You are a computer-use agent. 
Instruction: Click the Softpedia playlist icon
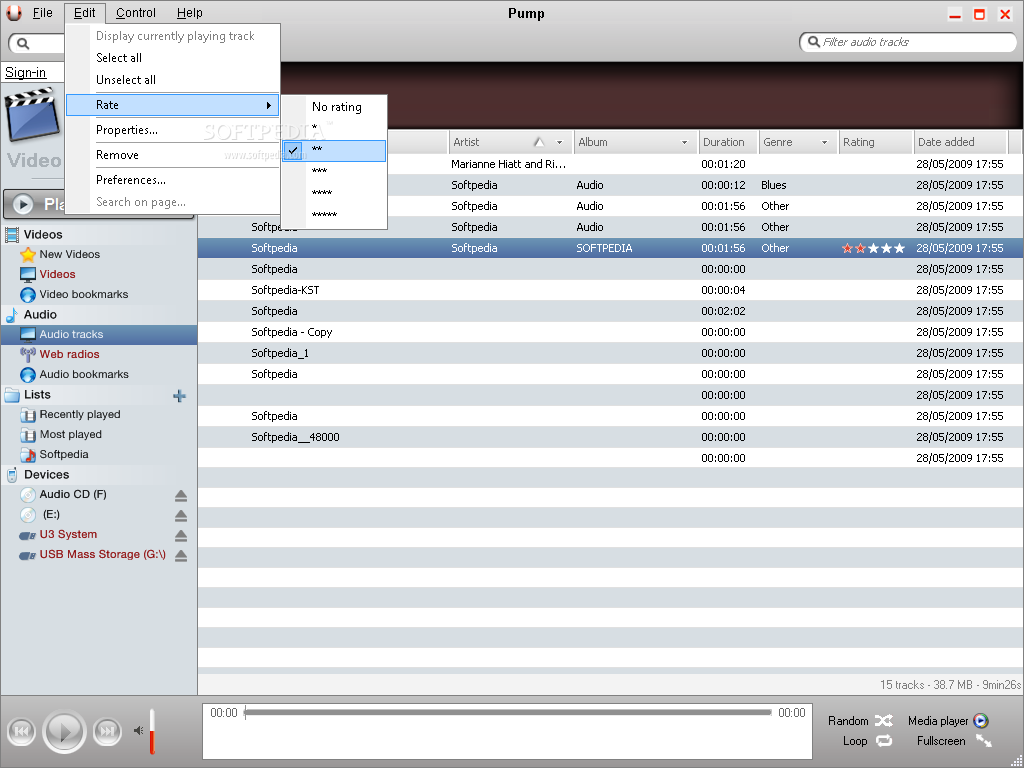pos(28,455)
